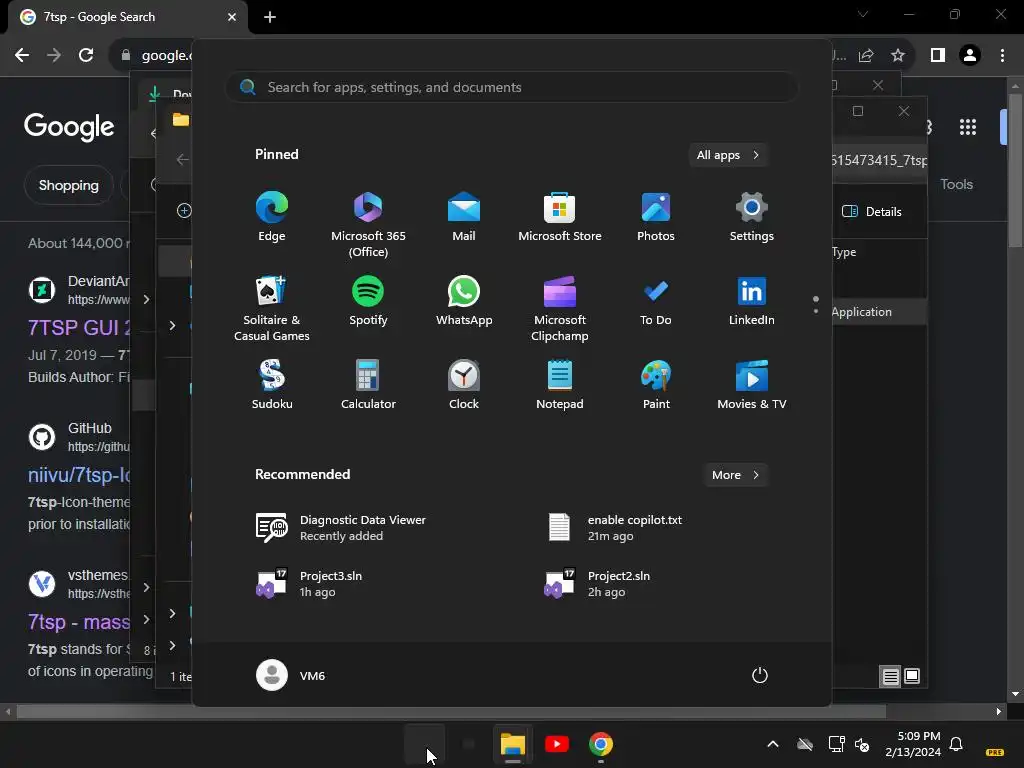
Task: Focus the Start menu search box
Action: (x=512, y=88)
